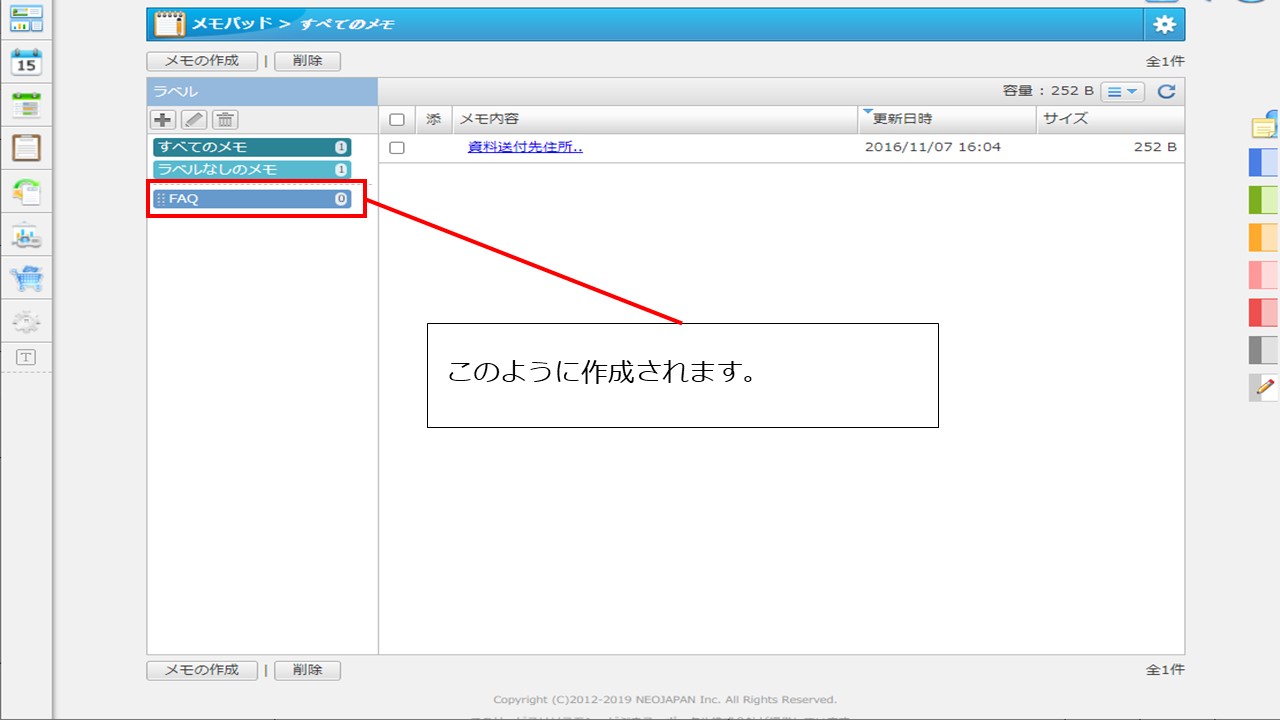
Task: Open the settings gear in the memo pad header
Action: click(1164, 25)
